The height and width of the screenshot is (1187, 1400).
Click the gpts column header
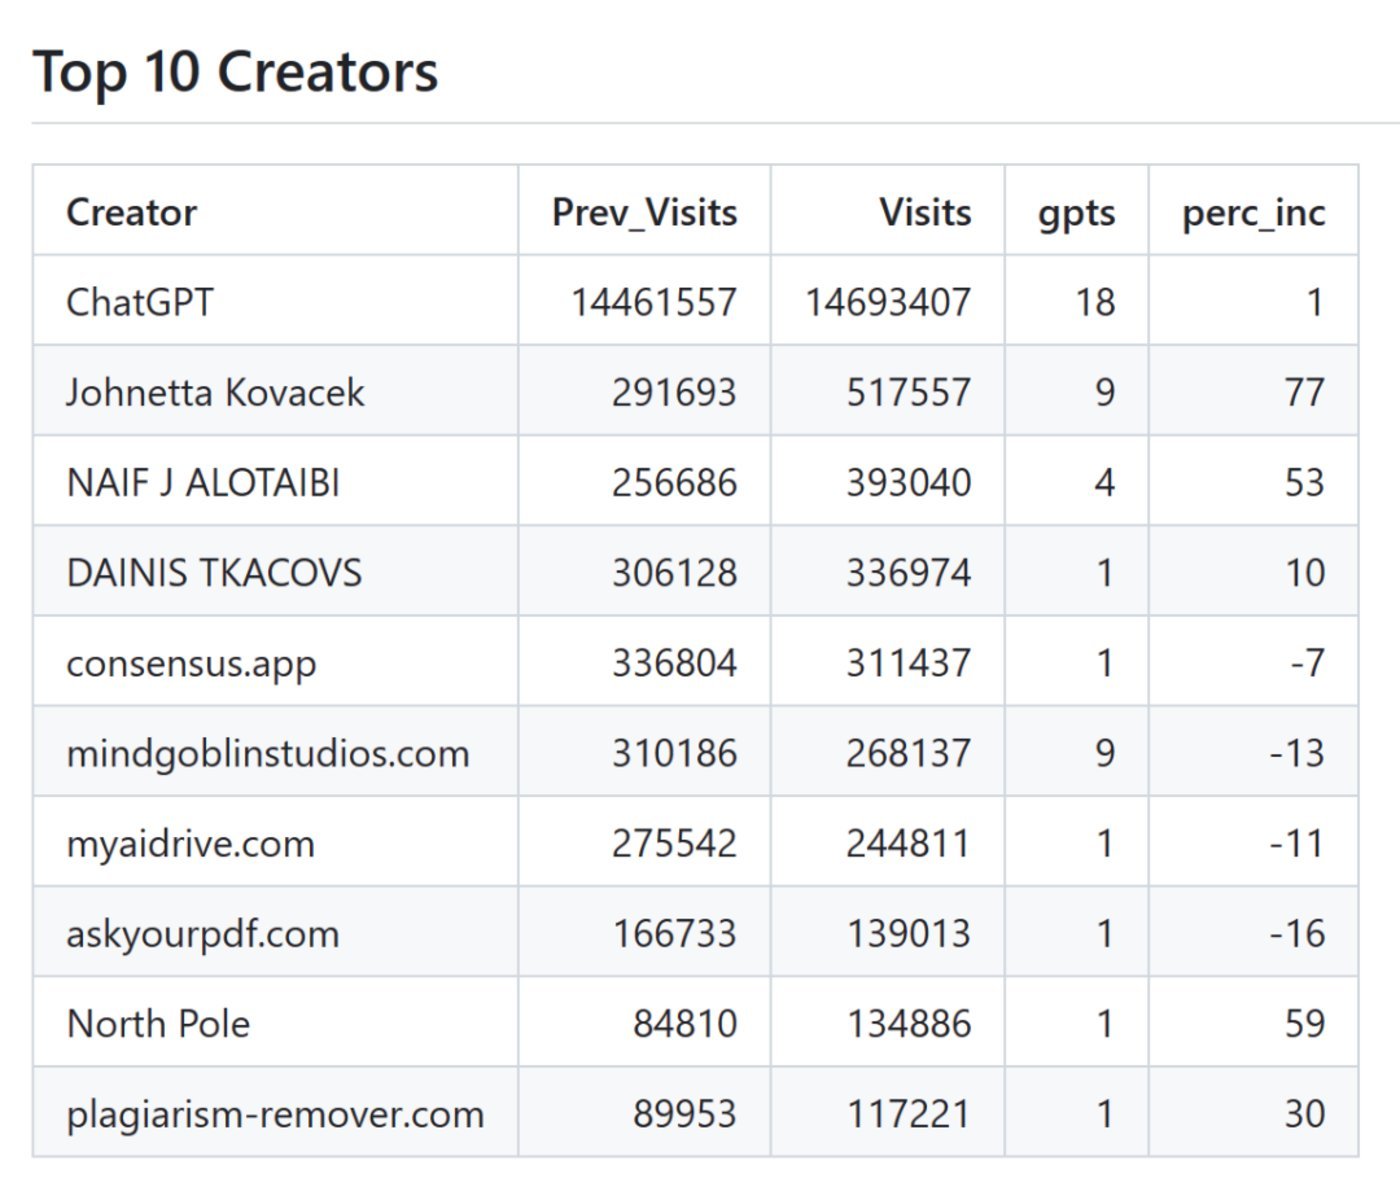coord(1076,212)
